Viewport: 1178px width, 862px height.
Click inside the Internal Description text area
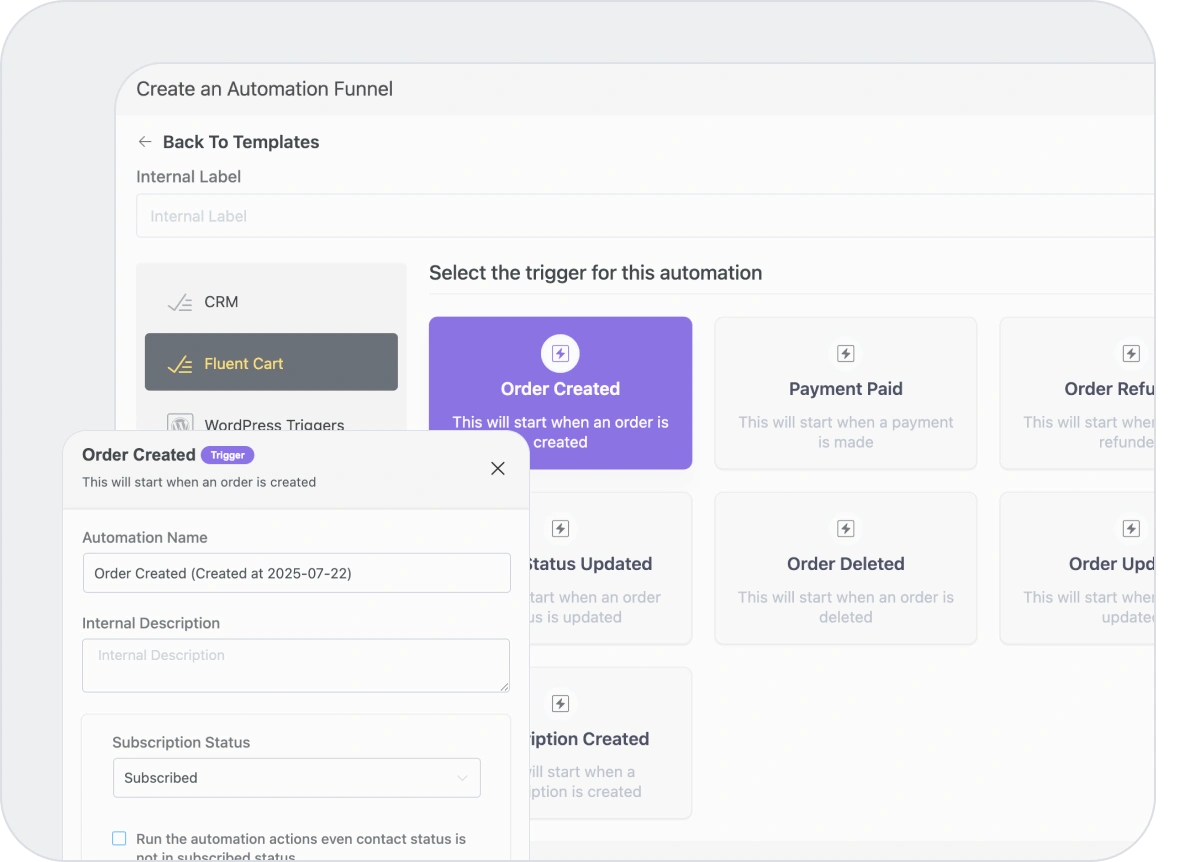coord(296,665)
